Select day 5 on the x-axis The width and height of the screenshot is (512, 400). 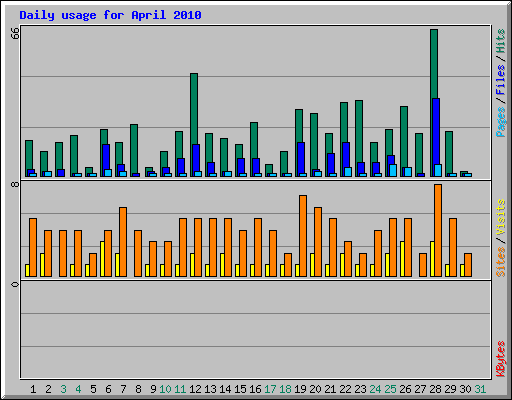point(93,389)
